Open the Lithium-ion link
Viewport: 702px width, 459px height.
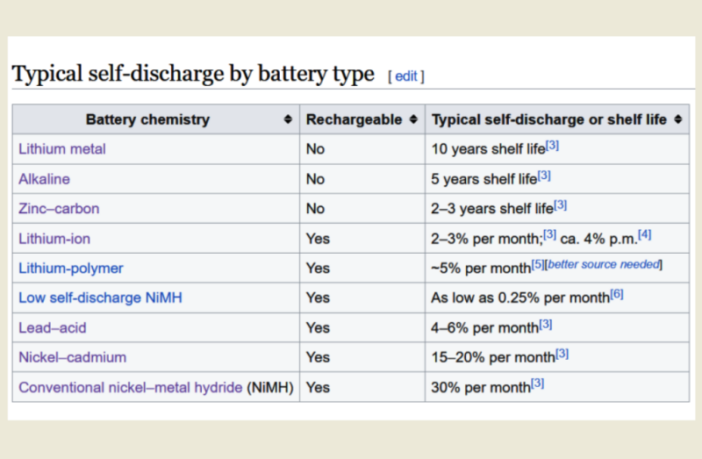click(54, 238)
